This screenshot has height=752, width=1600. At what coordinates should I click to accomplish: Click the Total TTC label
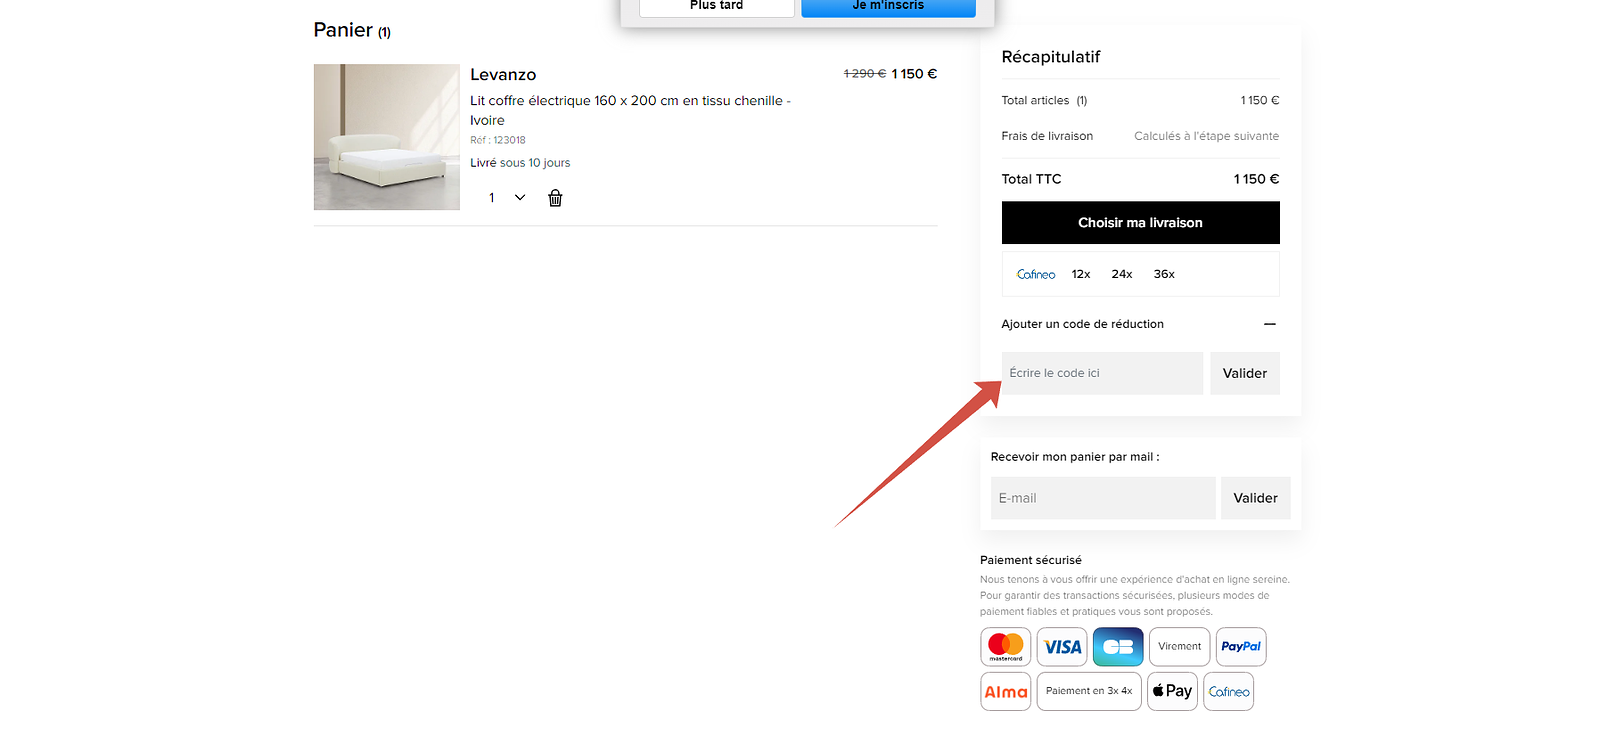click(x=1031, y=179)
